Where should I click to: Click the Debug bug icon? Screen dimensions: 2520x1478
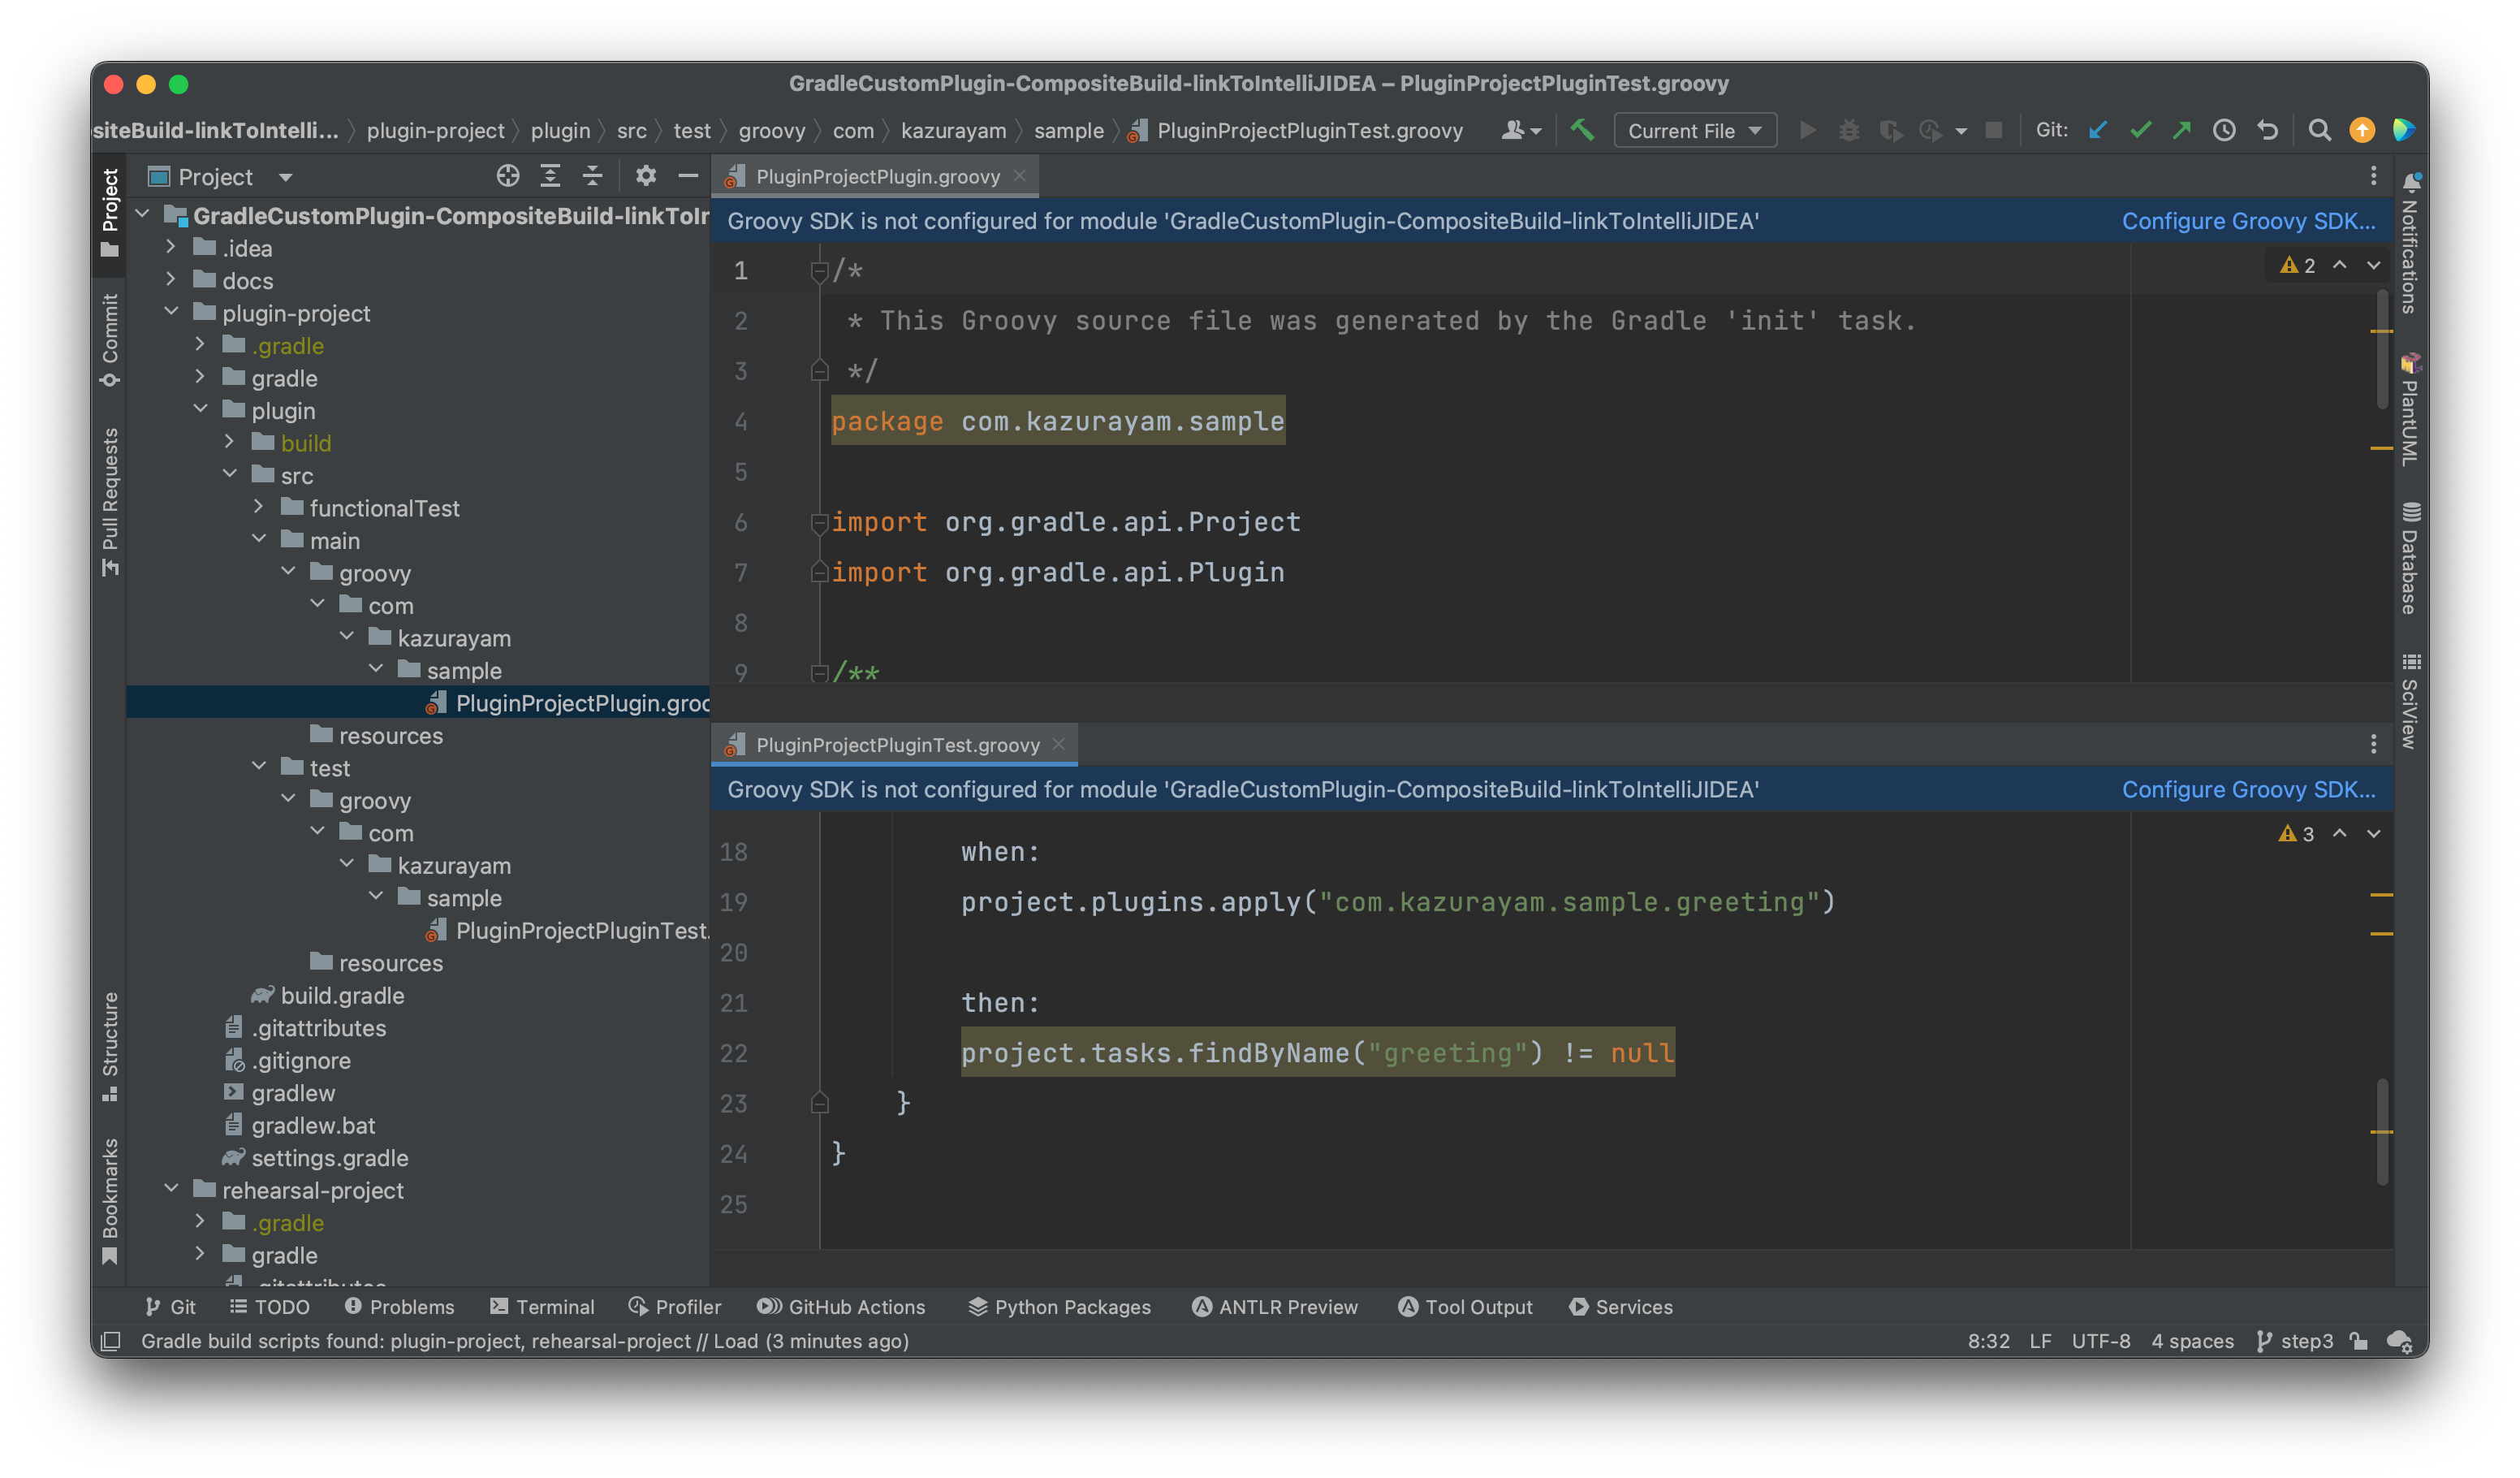[1849, 130]
